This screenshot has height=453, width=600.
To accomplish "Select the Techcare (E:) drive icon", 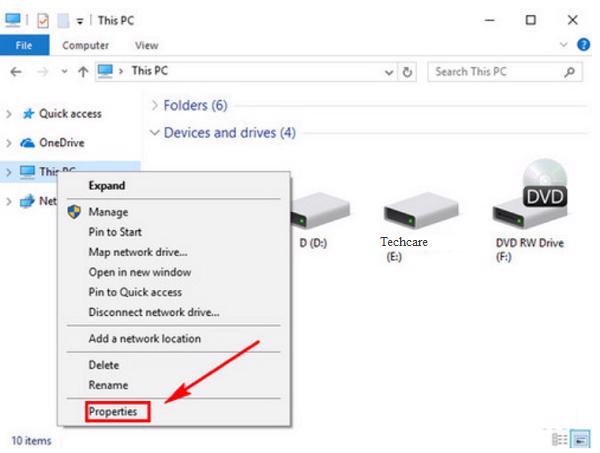I will click(408, 209).
